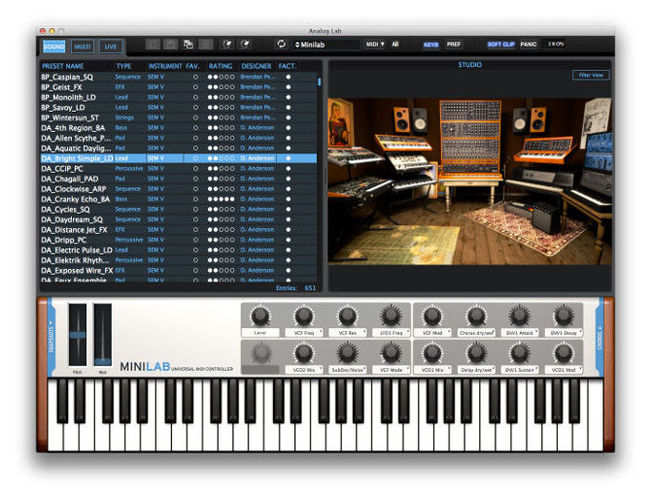Click the ENV1 Attack knob
The image size is (651, 499).
(519, 316)
